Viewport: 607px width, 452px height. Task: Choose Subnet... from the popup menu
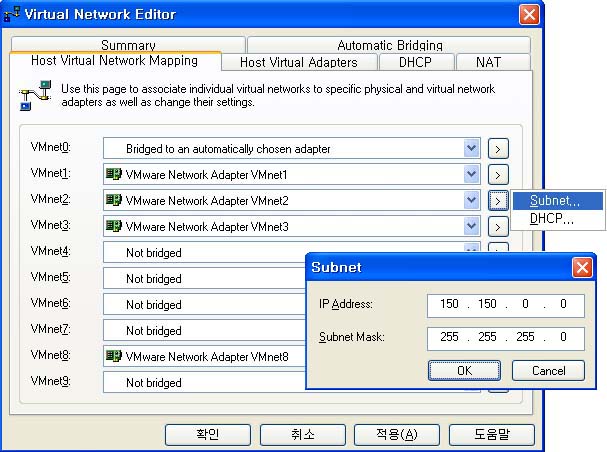(x=557, y=200)
